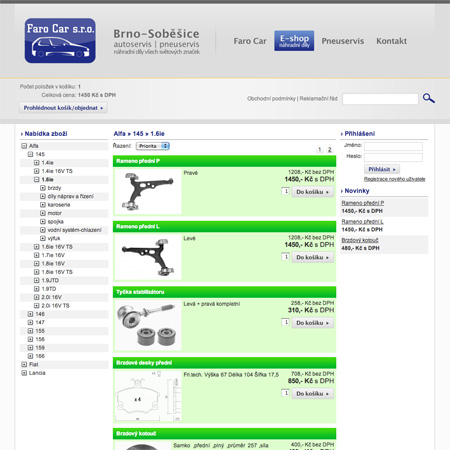Open Faro Car menu item

click(x=250, y=41)
